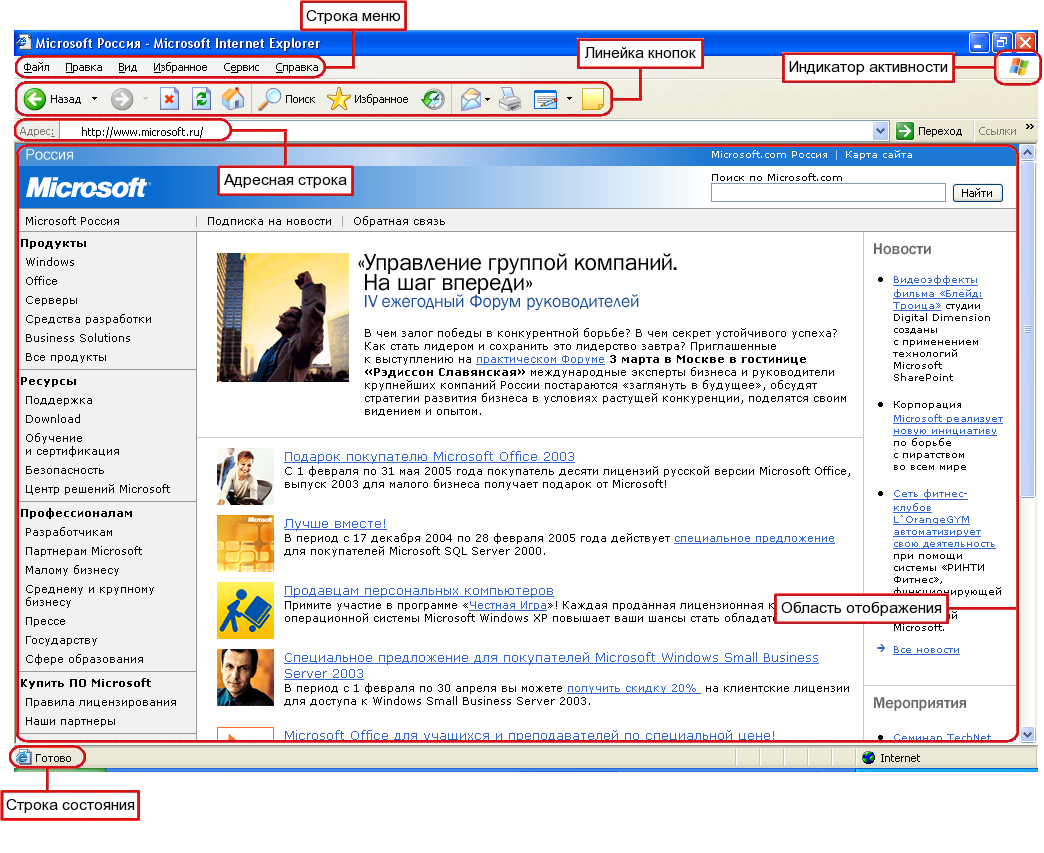Expand the address bar dropdown list
This screenshot has width=1044, height=853.
[x=880, y=131]
